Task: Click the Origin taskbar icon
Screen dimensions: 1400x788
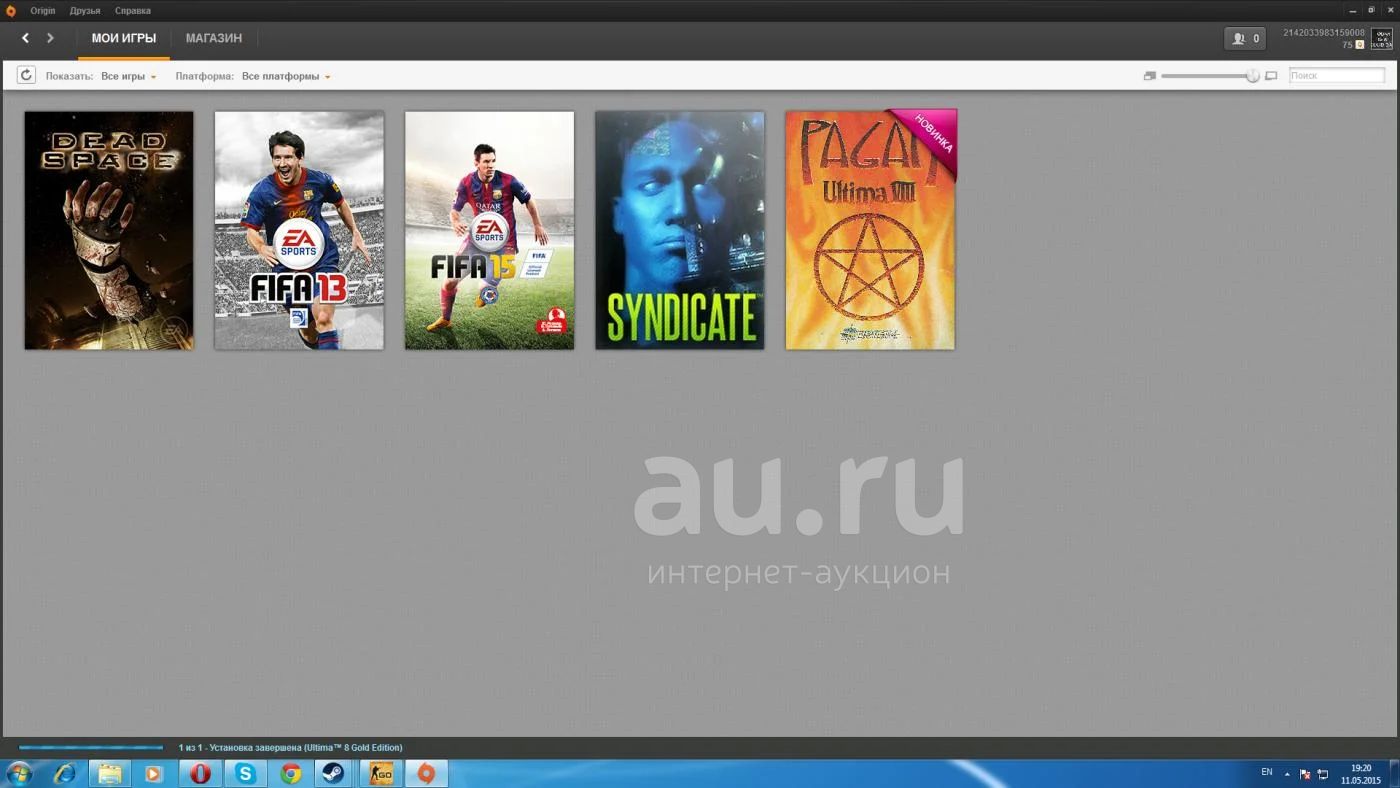Action: pyautogui.click(x=426, y=773)
